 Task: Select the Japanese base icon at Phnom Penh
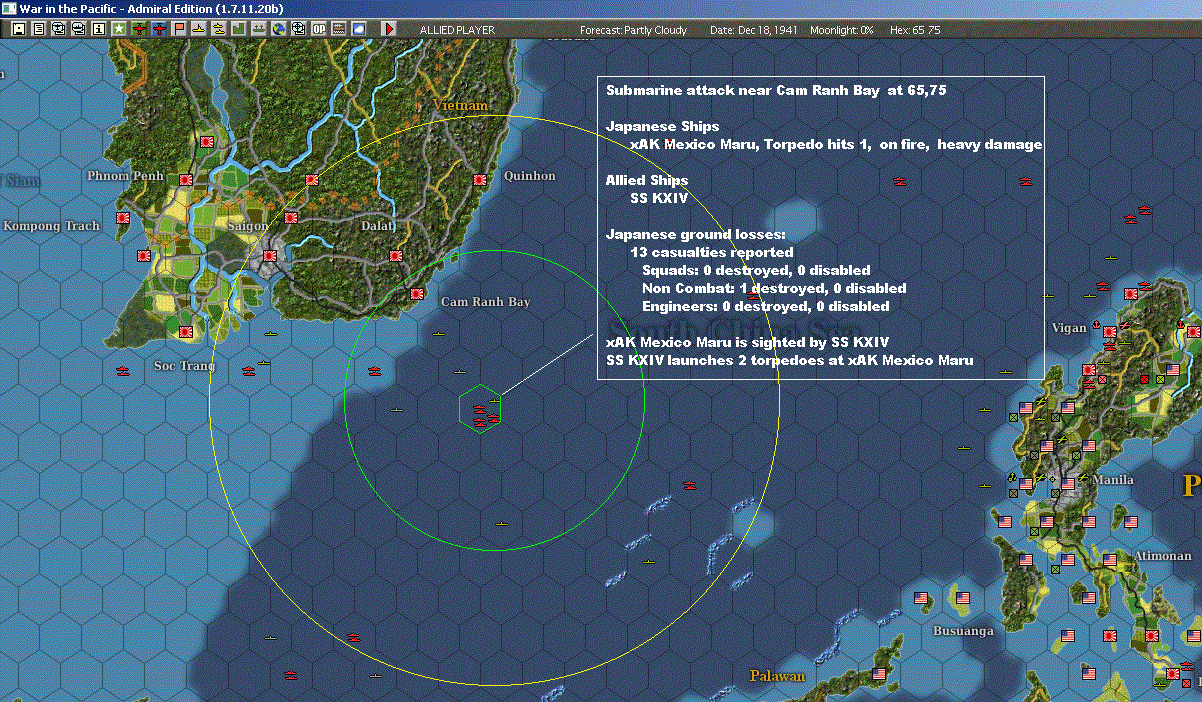click(x=186, y=180)
